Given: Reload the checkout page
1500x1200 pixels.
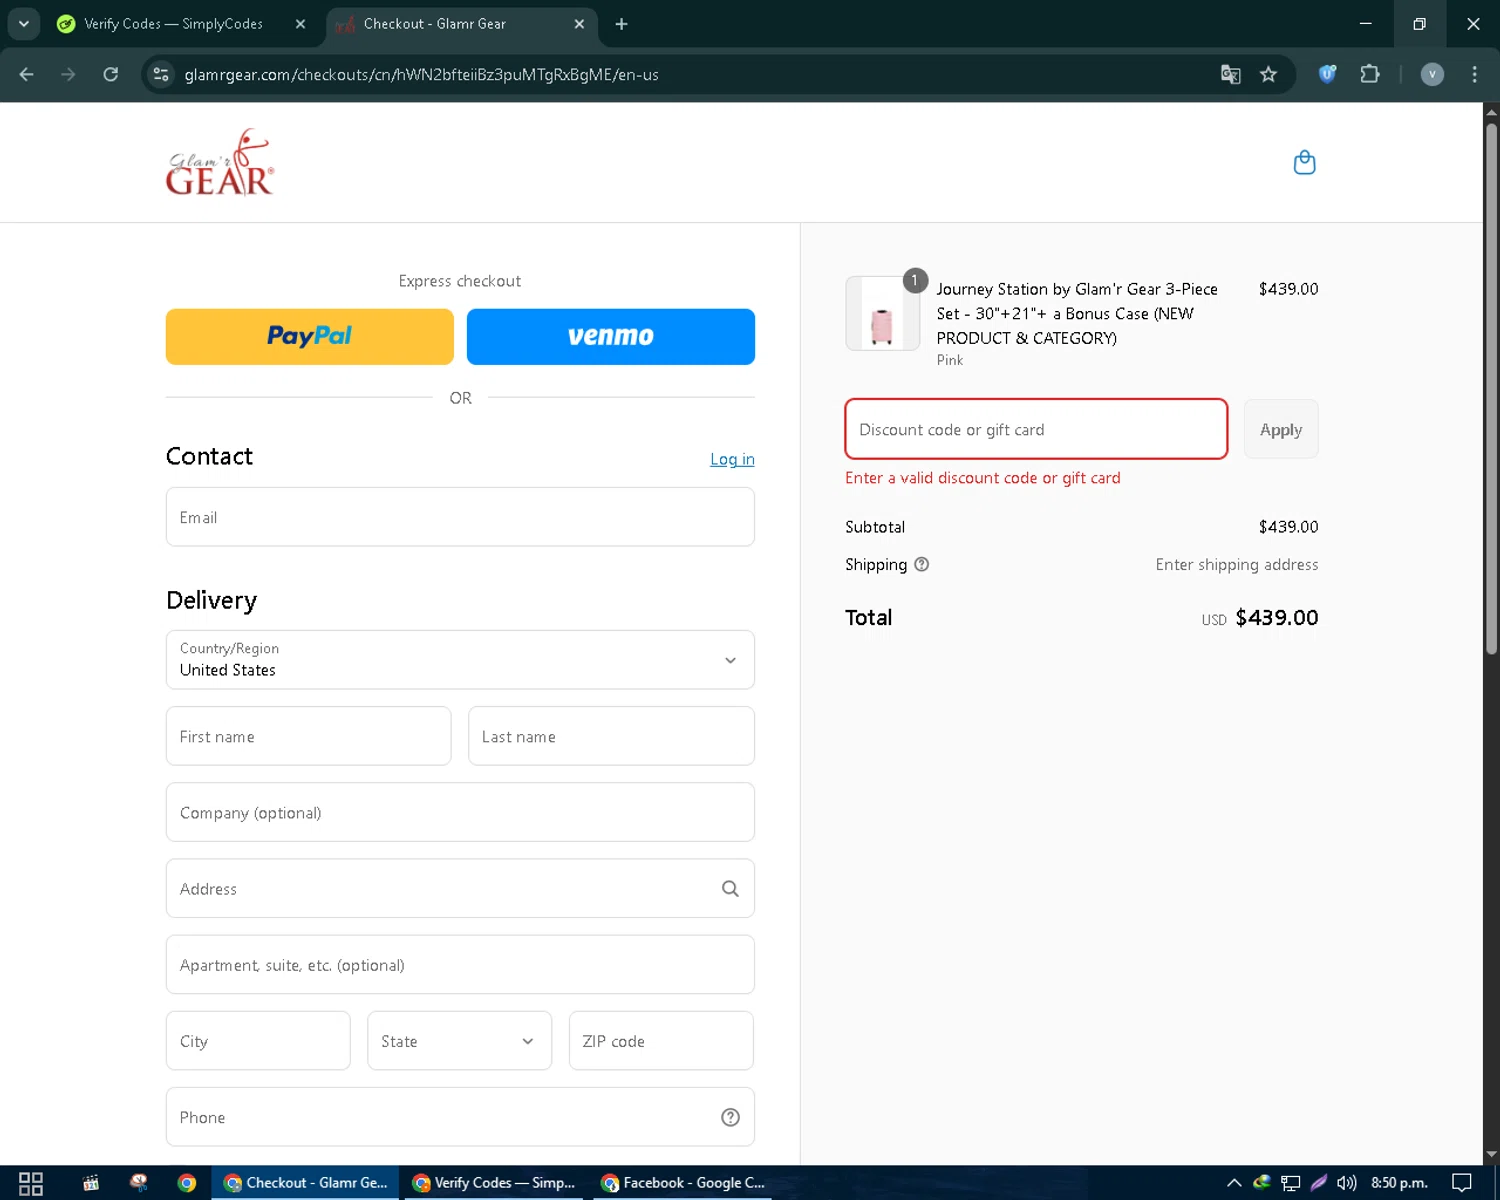Looking at the screenshot, I should [x=110, y=74].
